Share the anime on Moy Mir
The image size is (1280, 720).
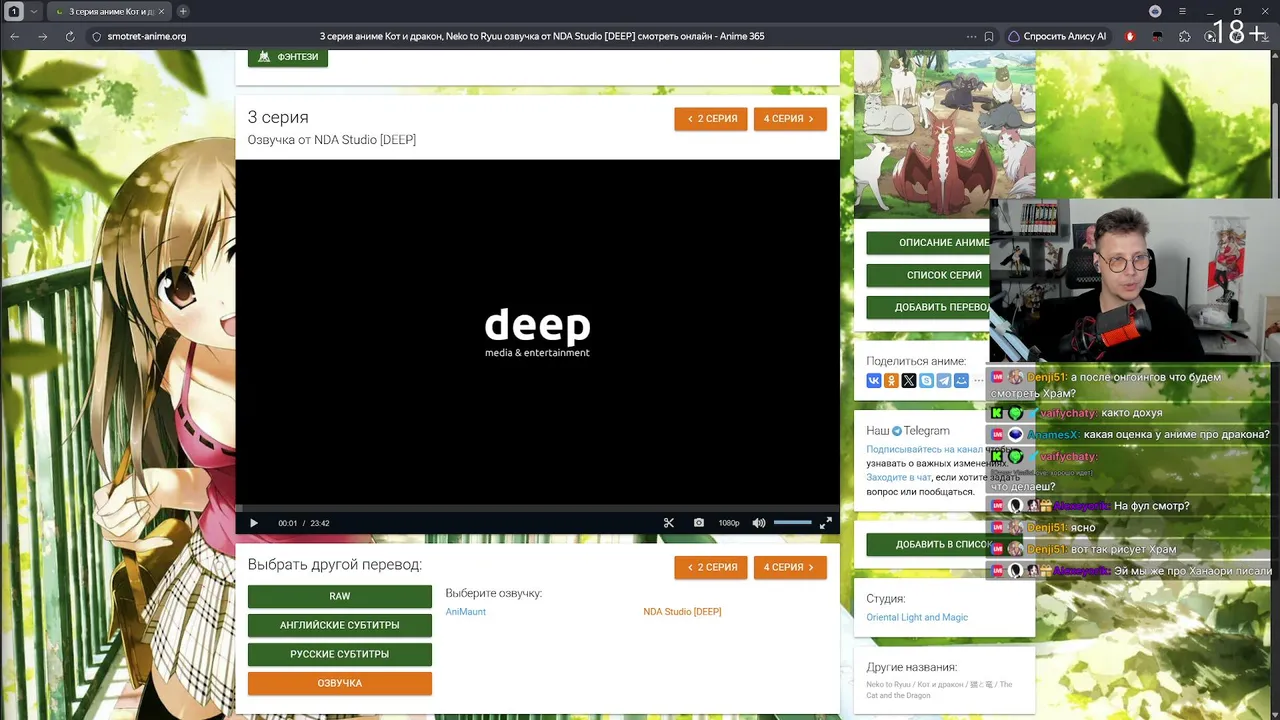click(x=961, y=381)
